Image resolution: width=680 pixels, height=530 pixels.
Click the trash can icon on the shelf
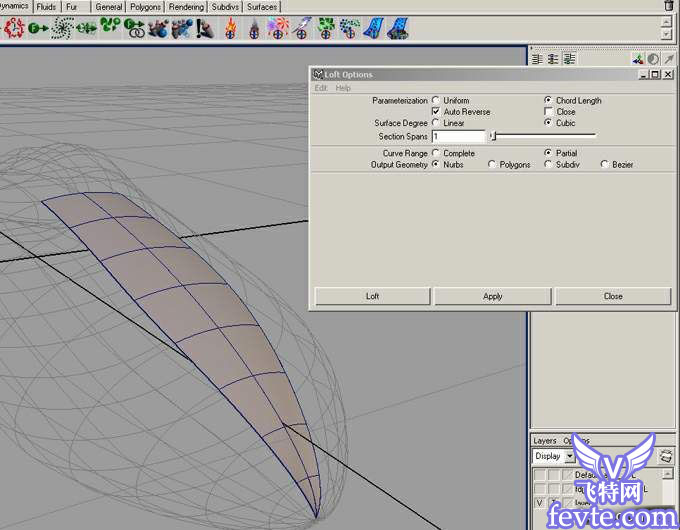(668, 6)
